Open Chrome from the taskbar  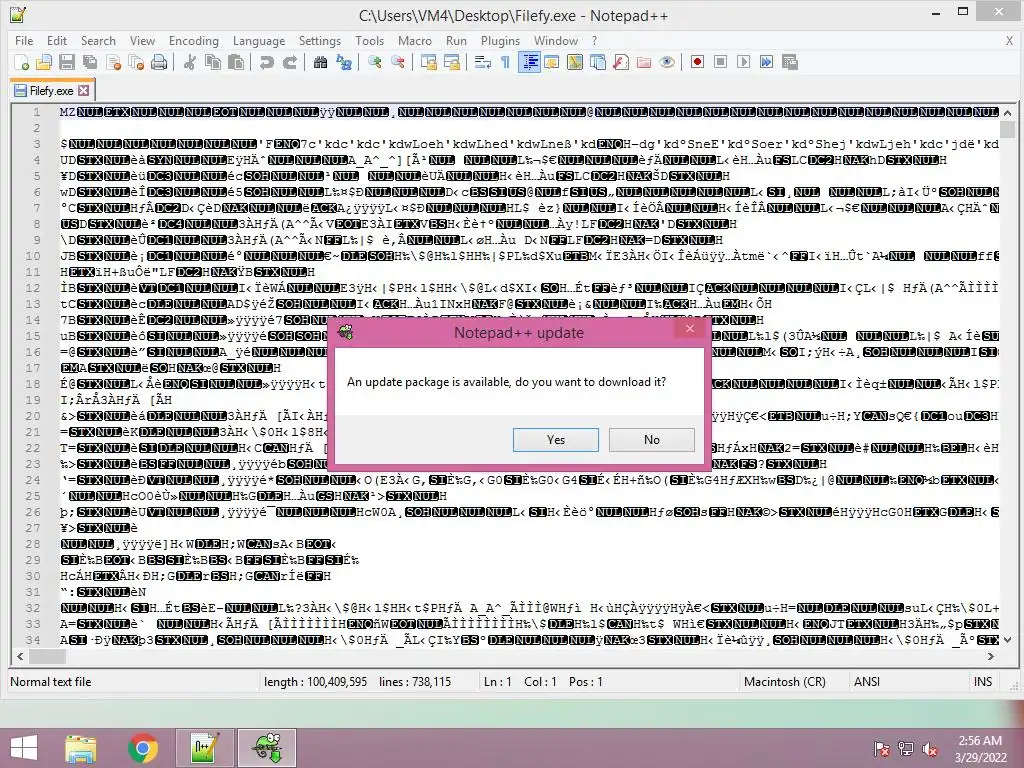point(144,748)
